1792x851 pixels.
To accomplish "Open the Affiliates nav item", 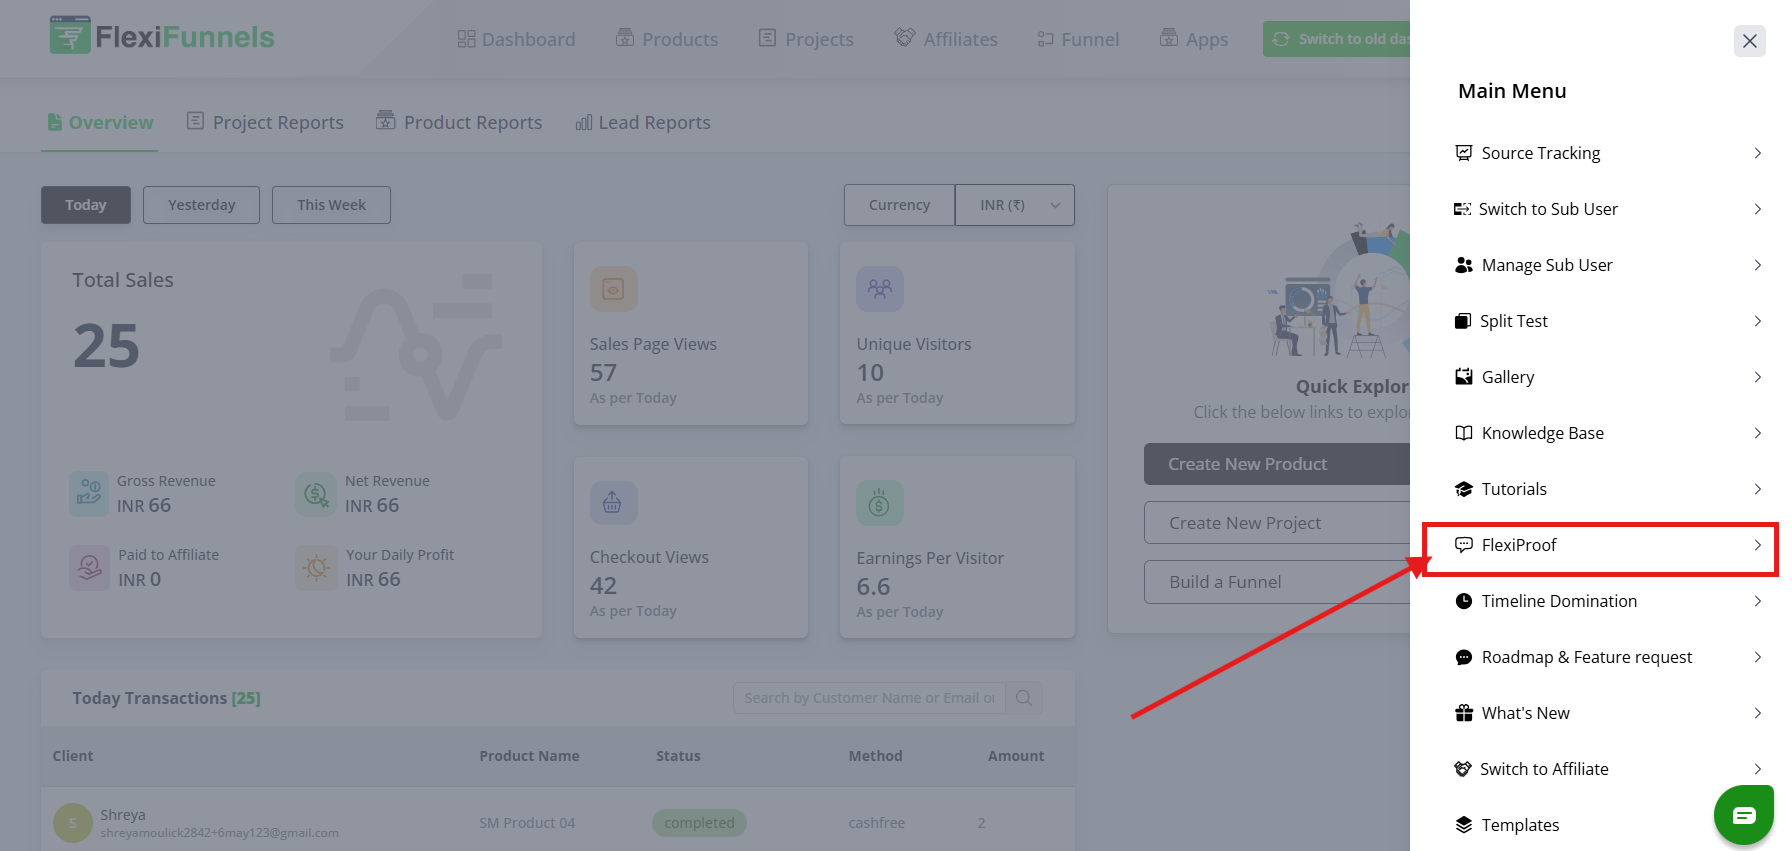I will [x=946, y=39].
